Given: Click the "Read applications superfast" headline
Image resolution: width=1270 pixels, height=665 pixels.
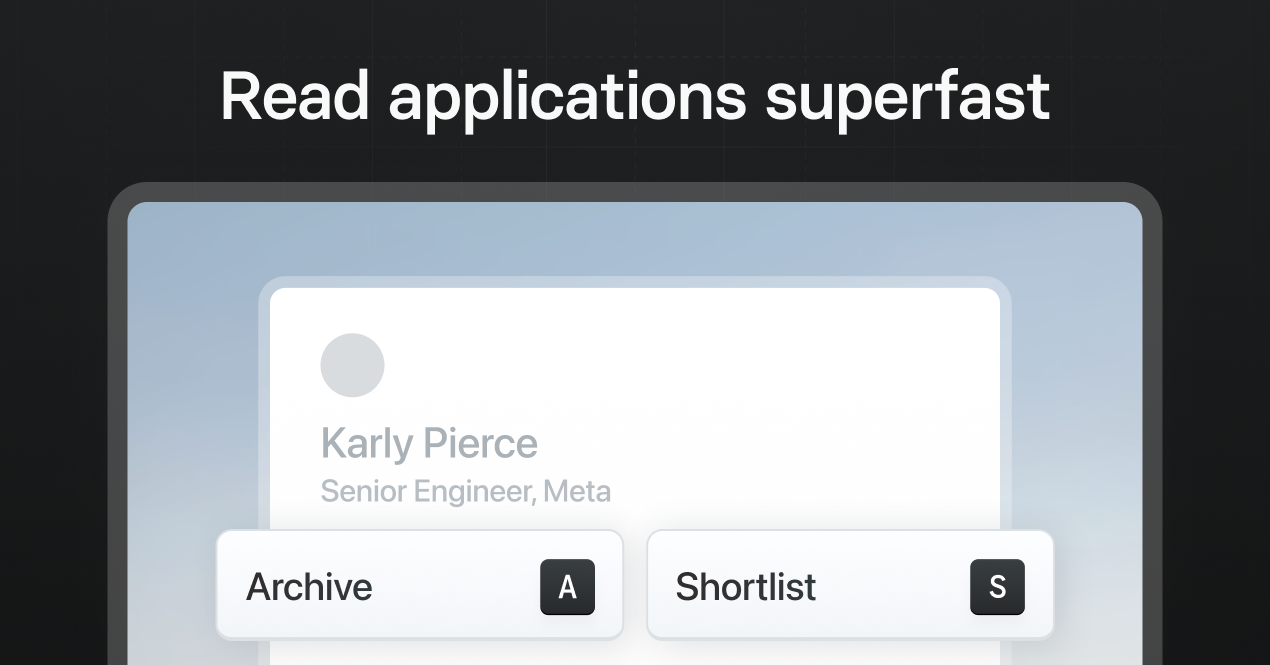Looking at the screenshot, I should pyautogui.click(x=634, y=97).
